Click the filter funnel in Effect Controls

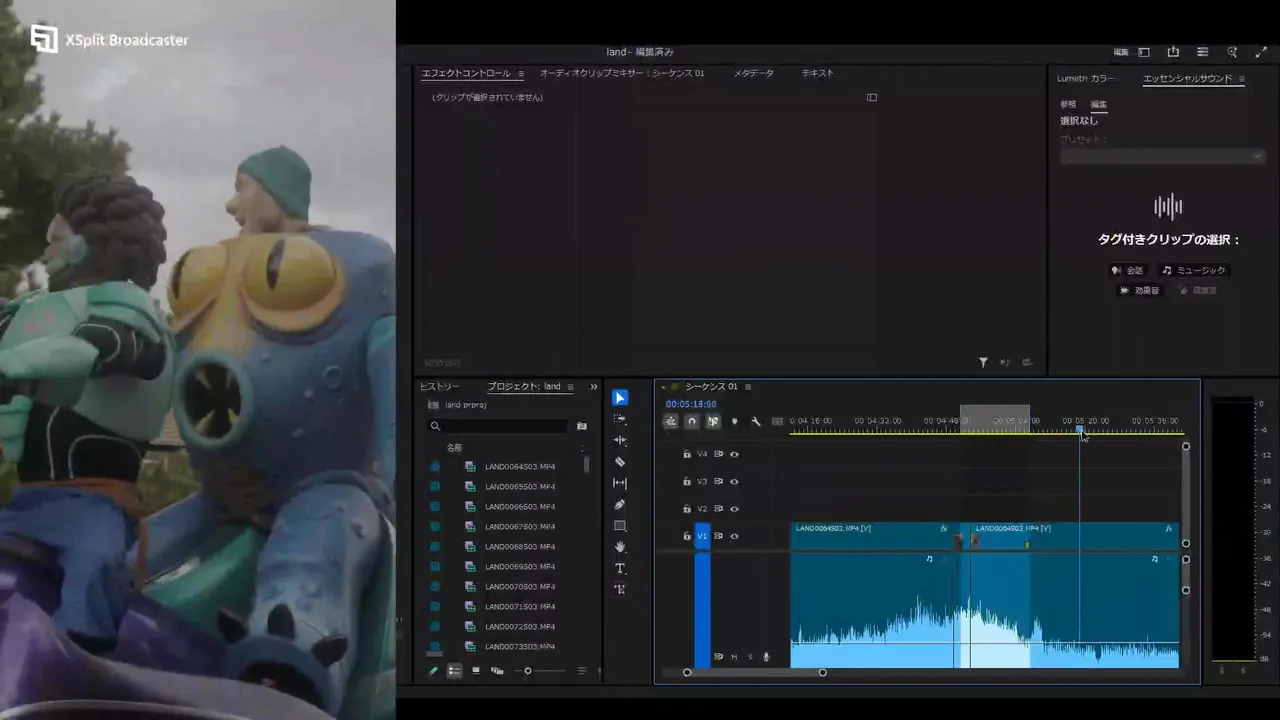coord(983,363)
